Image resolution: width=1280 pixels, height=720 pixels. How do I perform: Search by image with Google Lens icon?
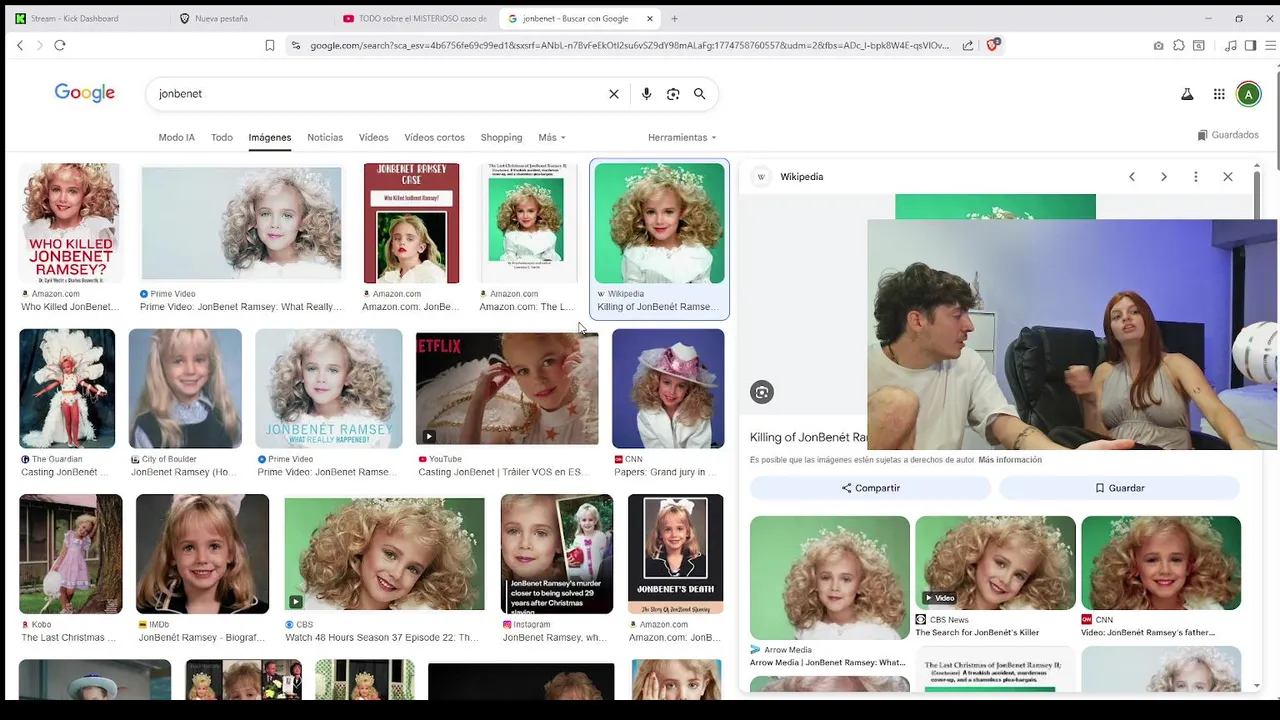[673, 94]
